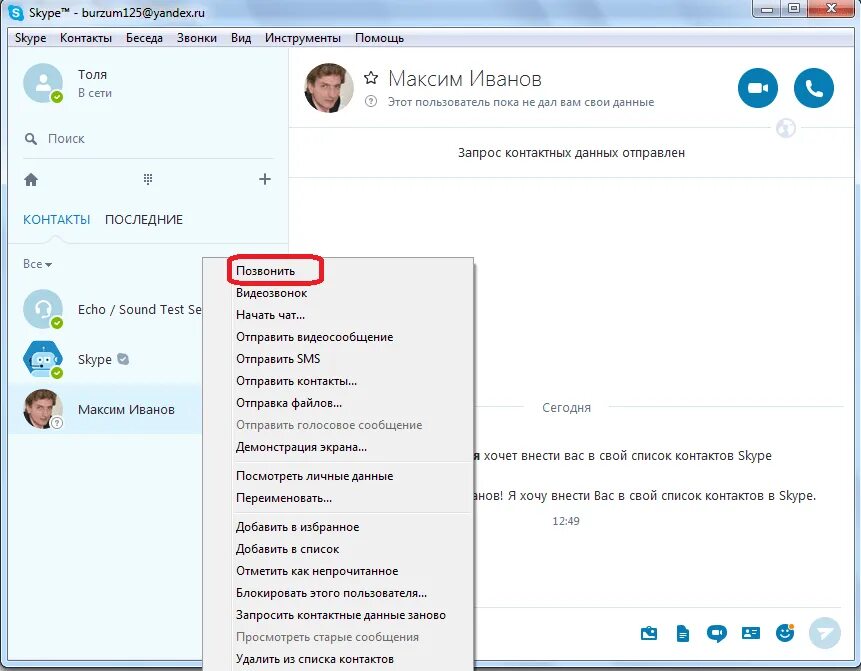Select Отправить видеосообщение menu entry
This screenshot has height=671, width=861.
point(338,337)
